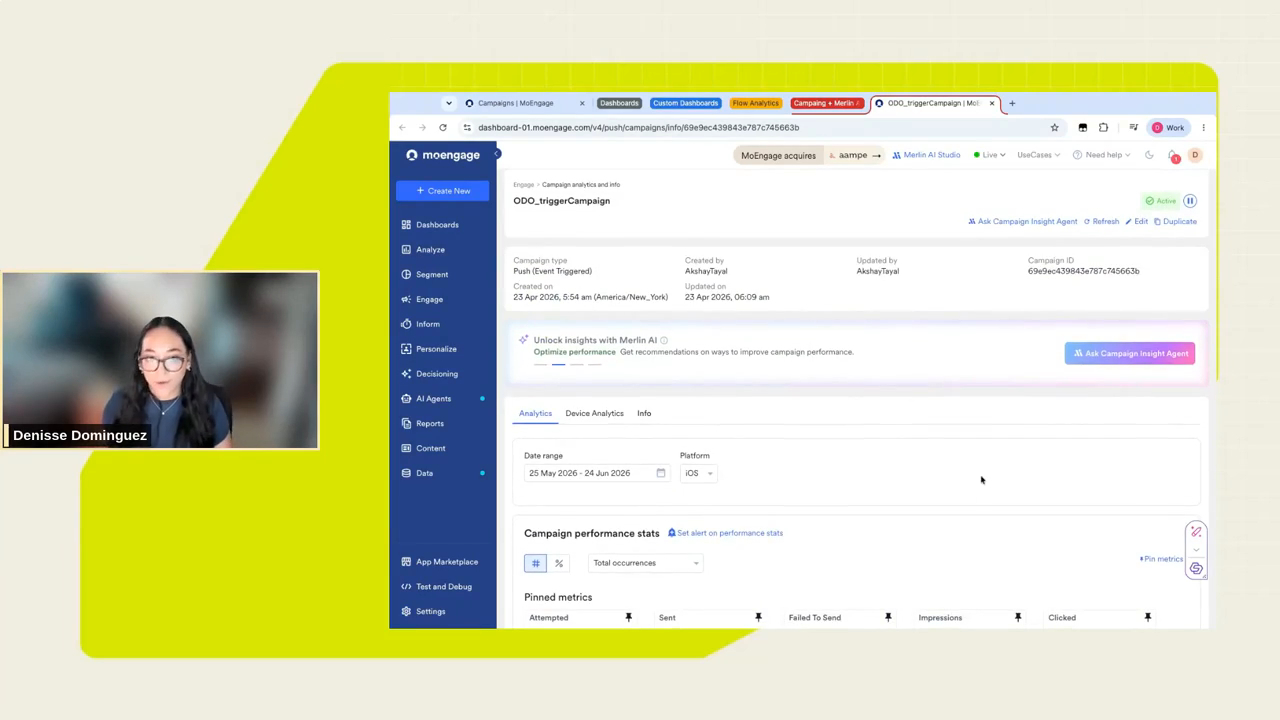Click the browser address bar
Screen dimensions: 1280x720
pos(756,128)
